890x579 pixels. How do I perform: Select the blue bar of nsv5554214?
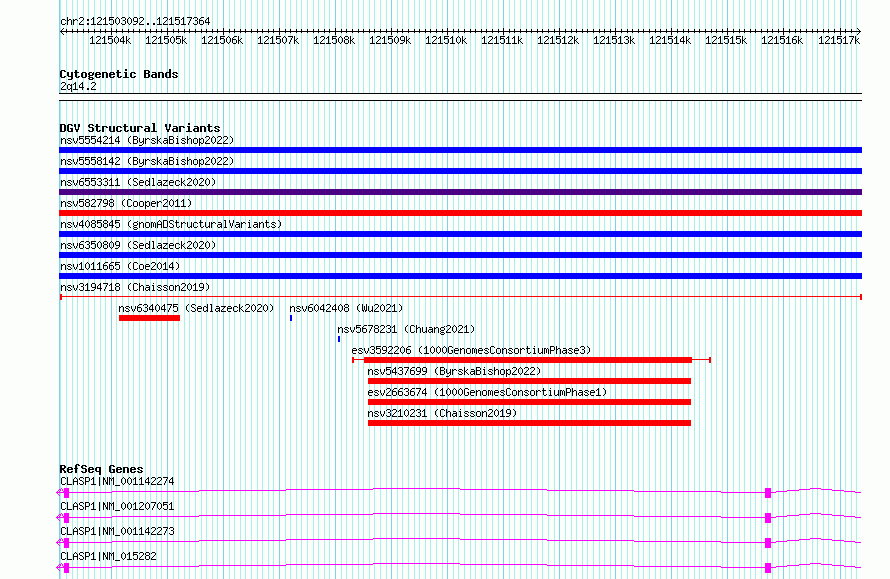pyautogui.click(x=460, y=150)
